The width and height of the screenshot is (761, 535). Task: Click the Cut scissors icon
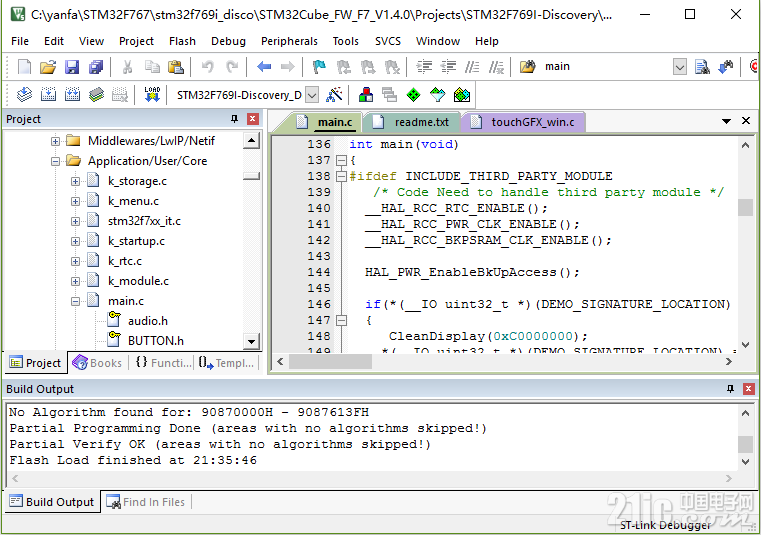(x=128, y=67)
